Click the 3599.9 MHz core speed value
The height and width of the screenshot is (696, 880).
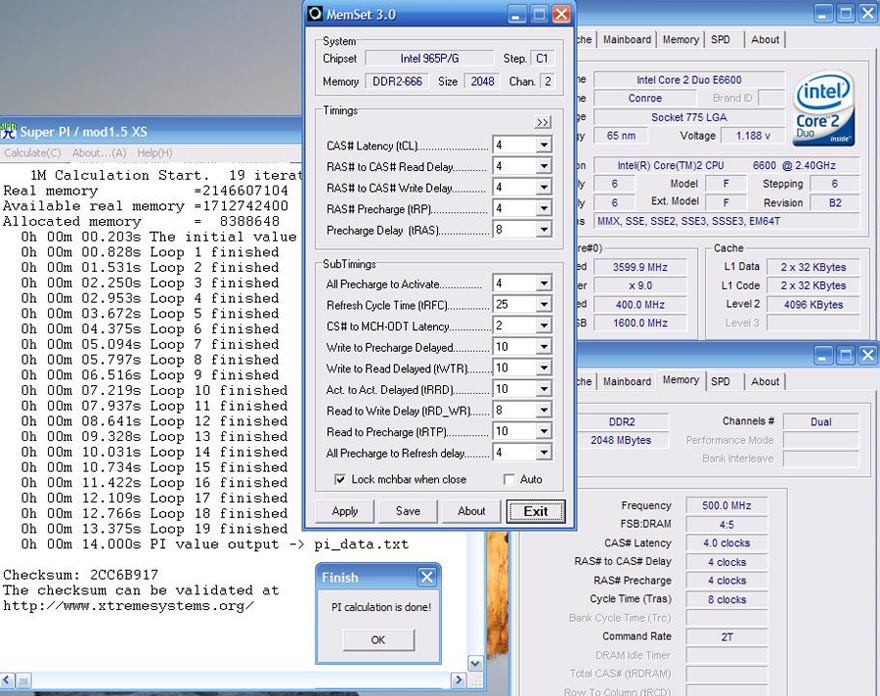[x=640, y=267]
